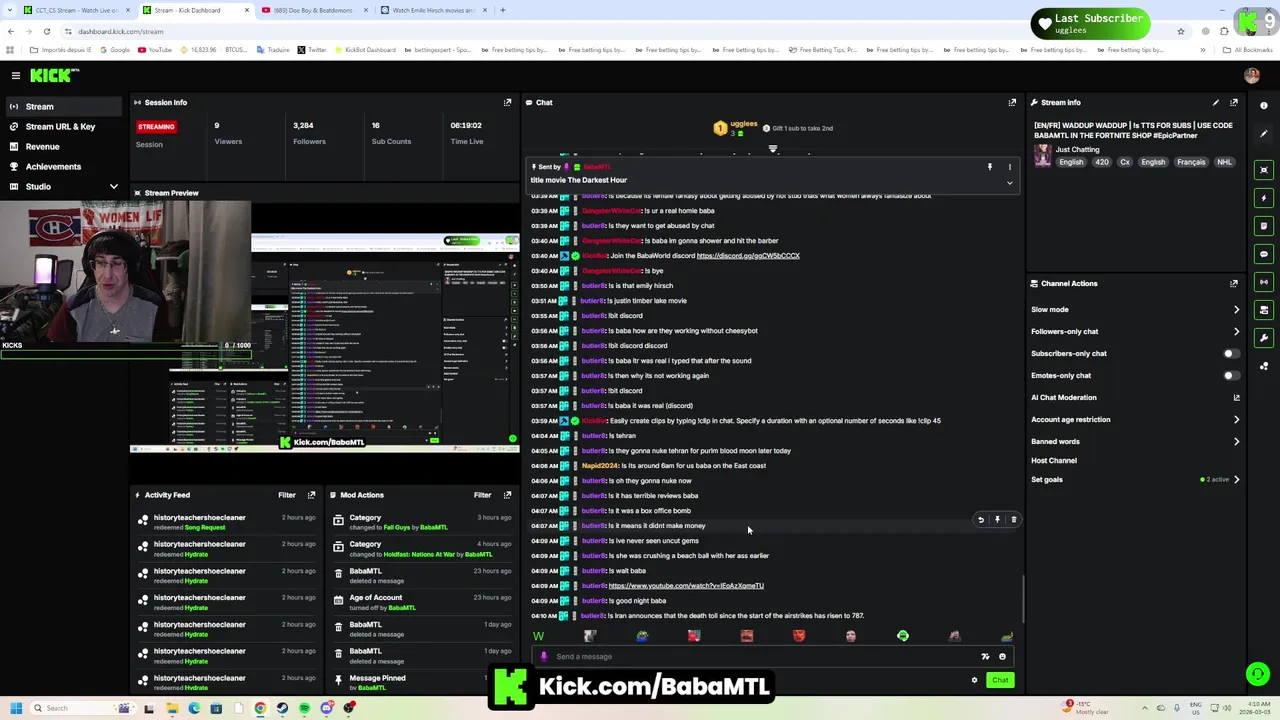
Task: Collapse the pinned message chevron
Action: 1009,183
